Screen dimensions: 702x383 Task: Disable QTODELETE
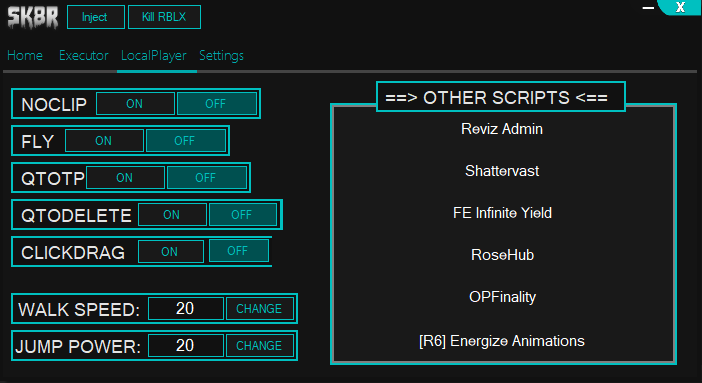click(243, 215)
